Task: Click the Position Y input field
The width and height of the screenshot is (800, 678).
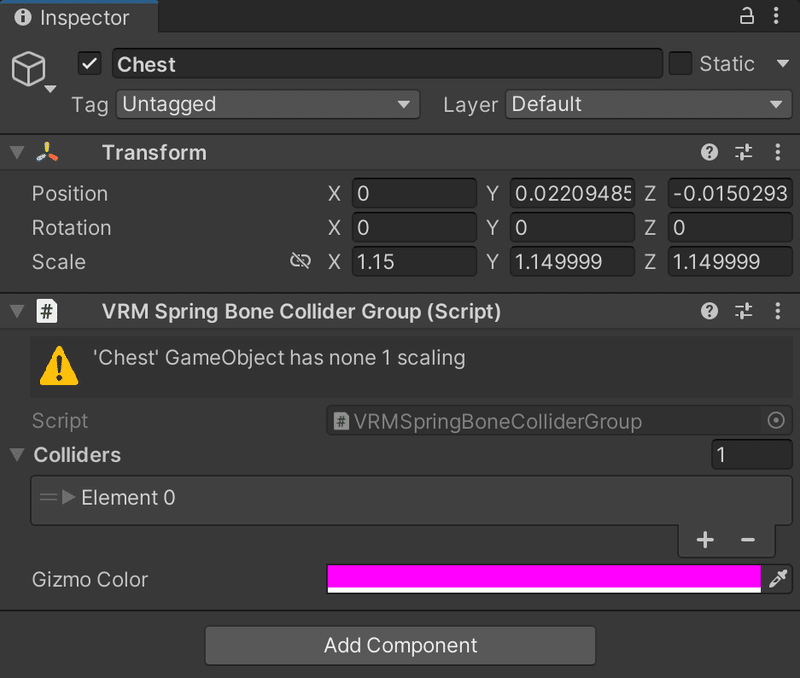Action: click(572, 193)
